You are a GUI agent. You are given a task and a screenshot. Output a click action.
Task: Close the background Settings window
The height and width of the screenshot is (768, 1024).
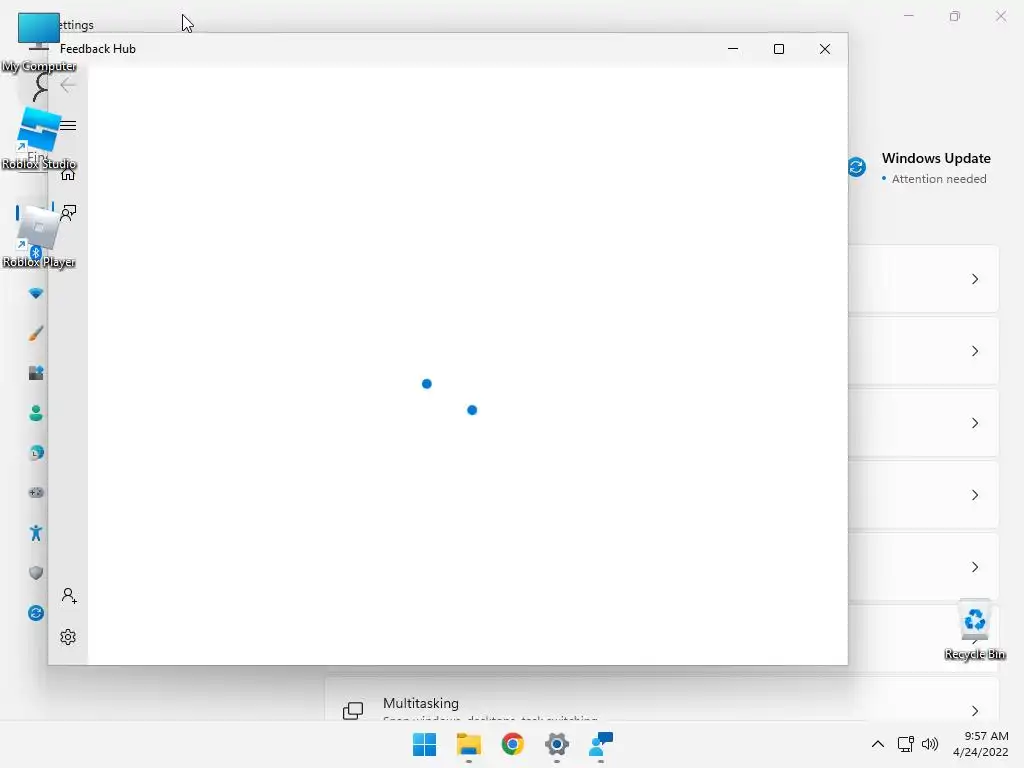click(x=1000, y=16)
